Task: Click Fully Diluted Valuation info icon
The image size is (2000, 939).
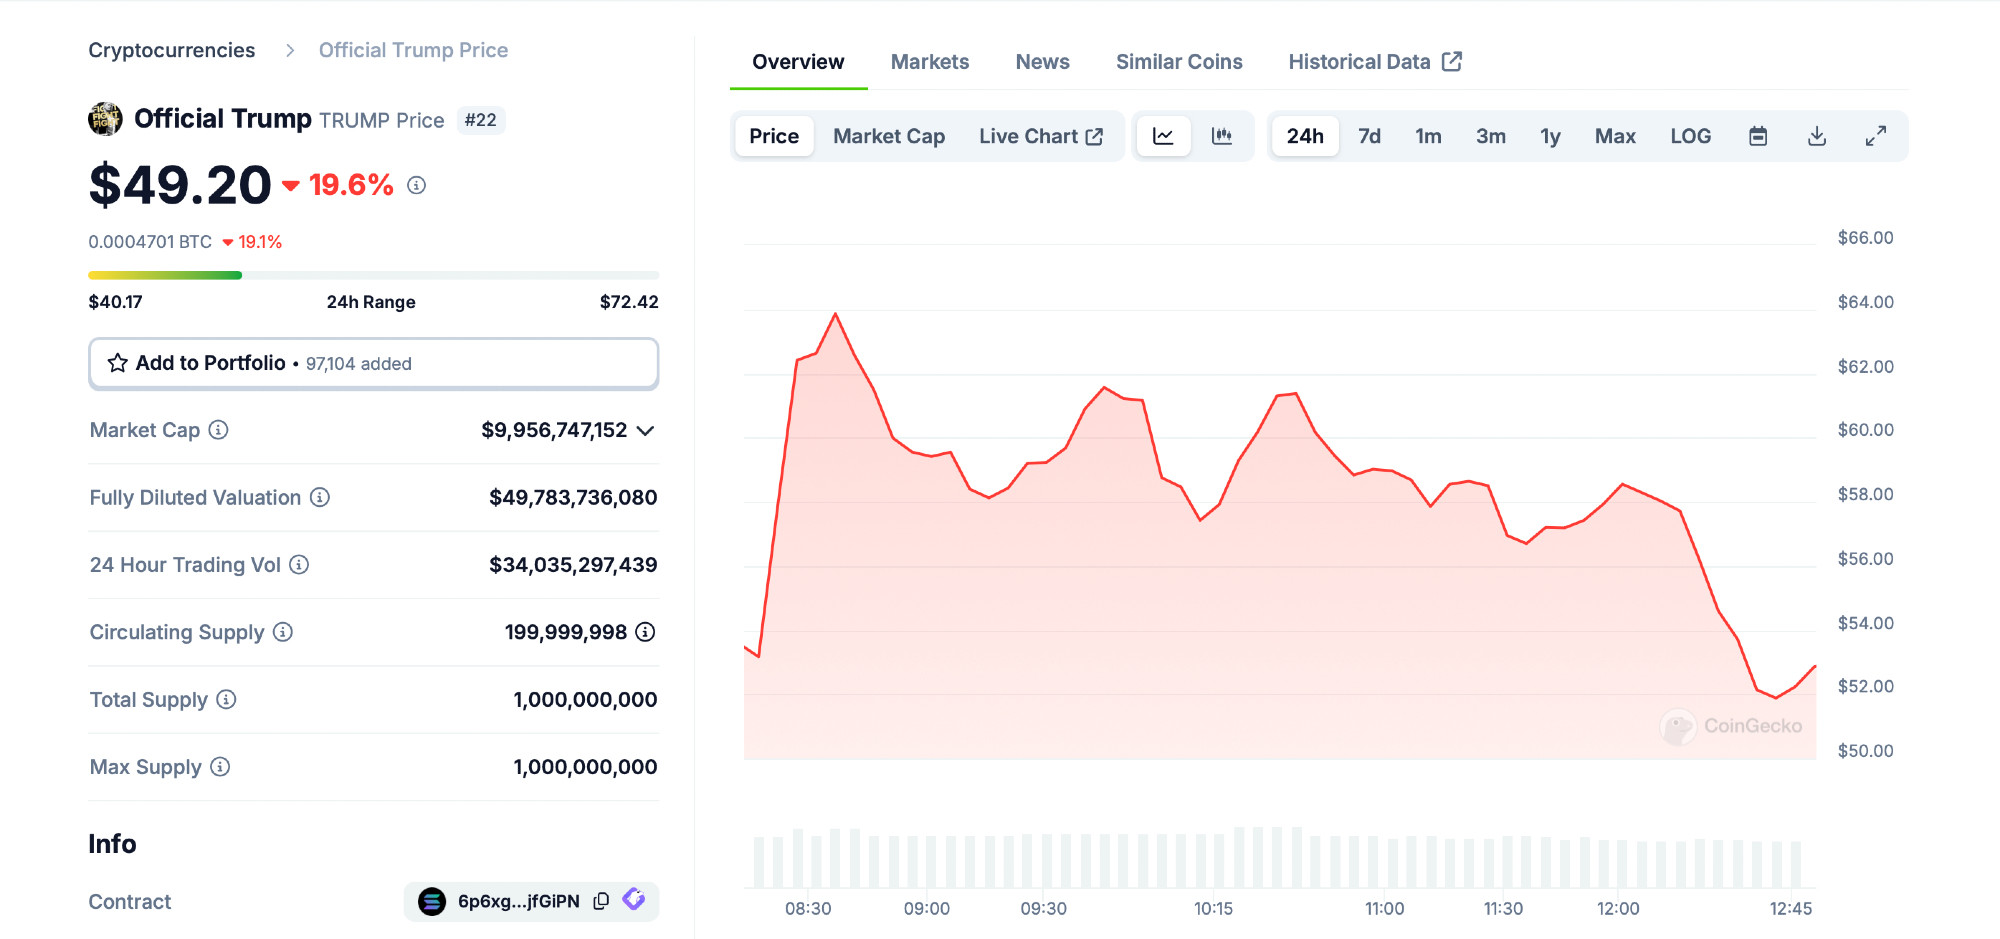Action: click(320, 497)
